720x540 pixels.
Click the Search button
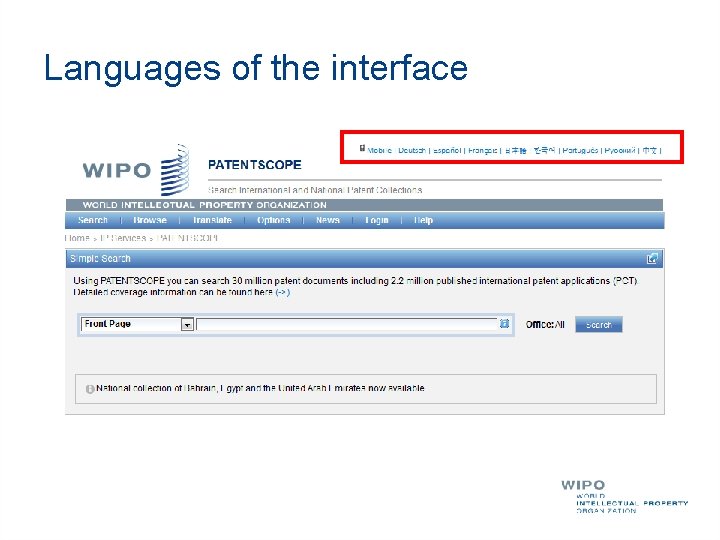coord(599,325)
